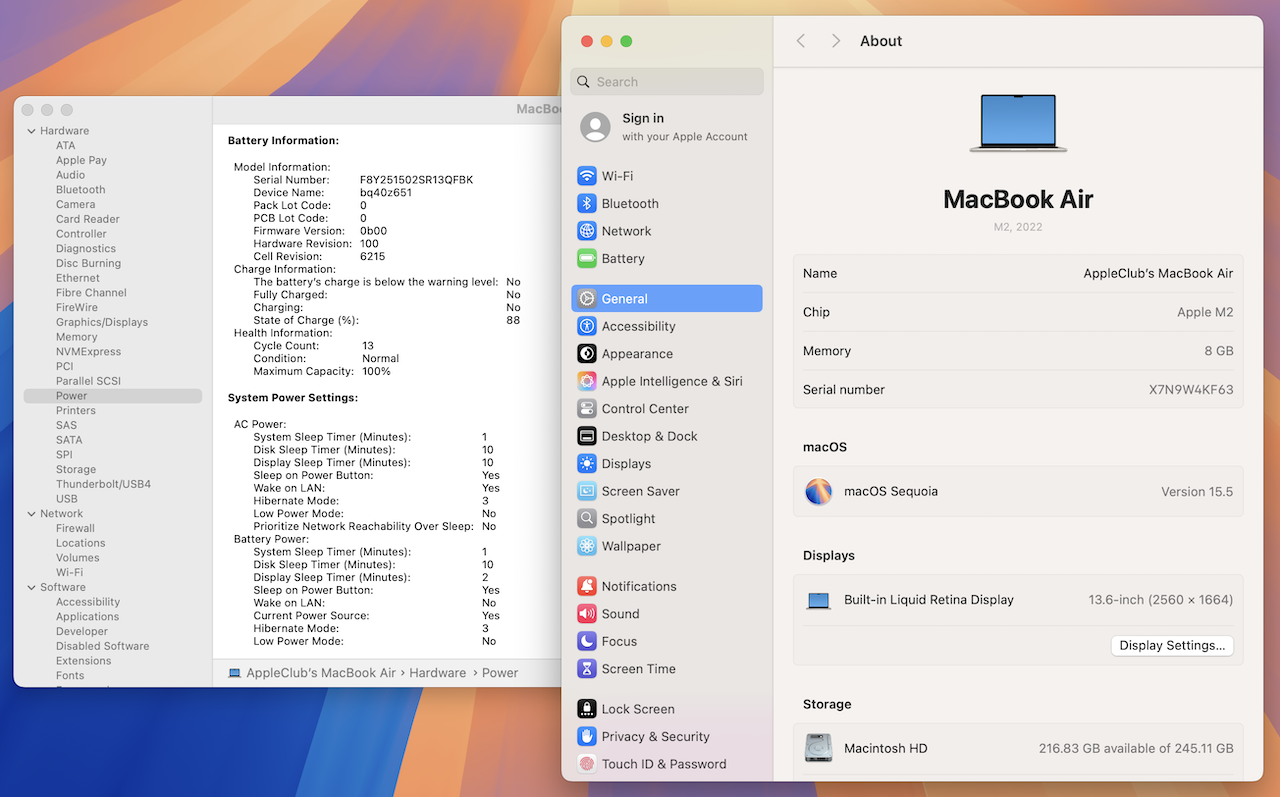Click the Appearance icon
Image resolution: width=1280 pixels, height=797 pixels.
point(587,353)
